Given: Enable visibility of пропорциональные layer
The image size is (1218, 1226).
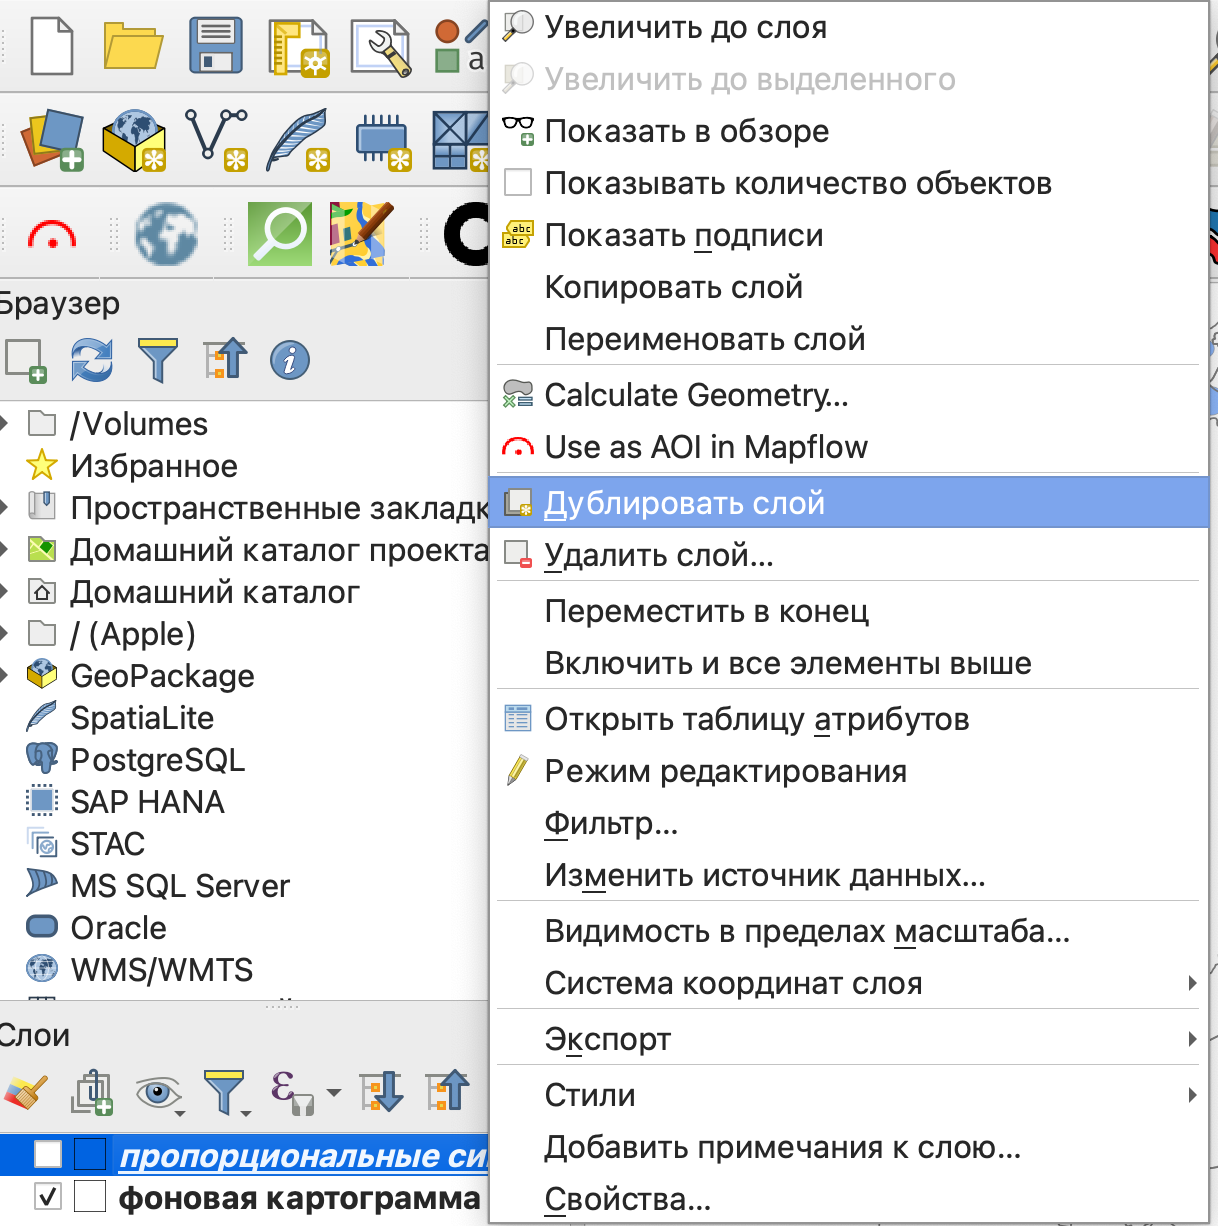Looking at the screenshot, I should (x=48, y=1154).
